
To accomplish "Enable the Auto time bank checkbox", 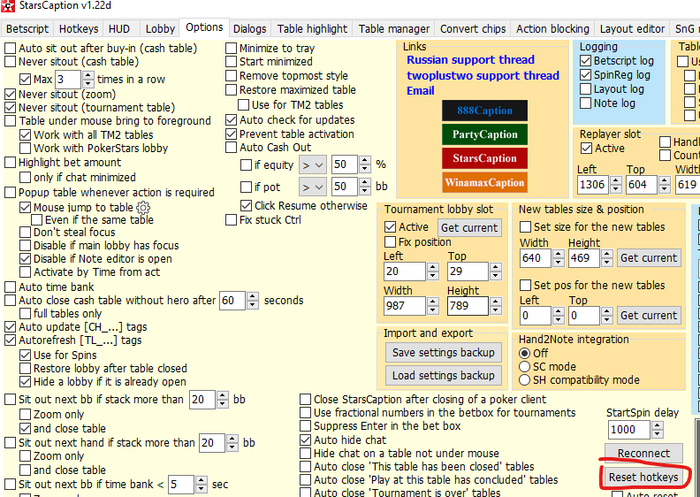I will pos(10,287).
